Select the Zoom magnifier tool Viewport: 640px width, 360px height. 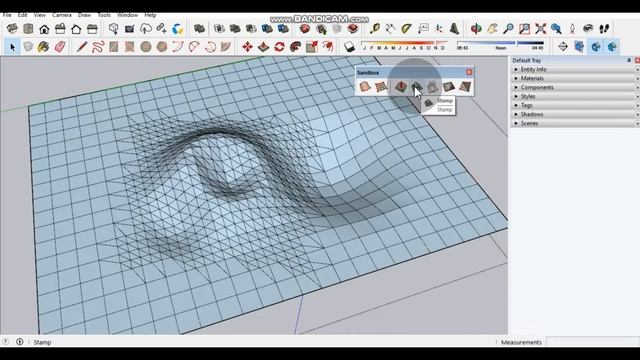[x=508, y=29]
